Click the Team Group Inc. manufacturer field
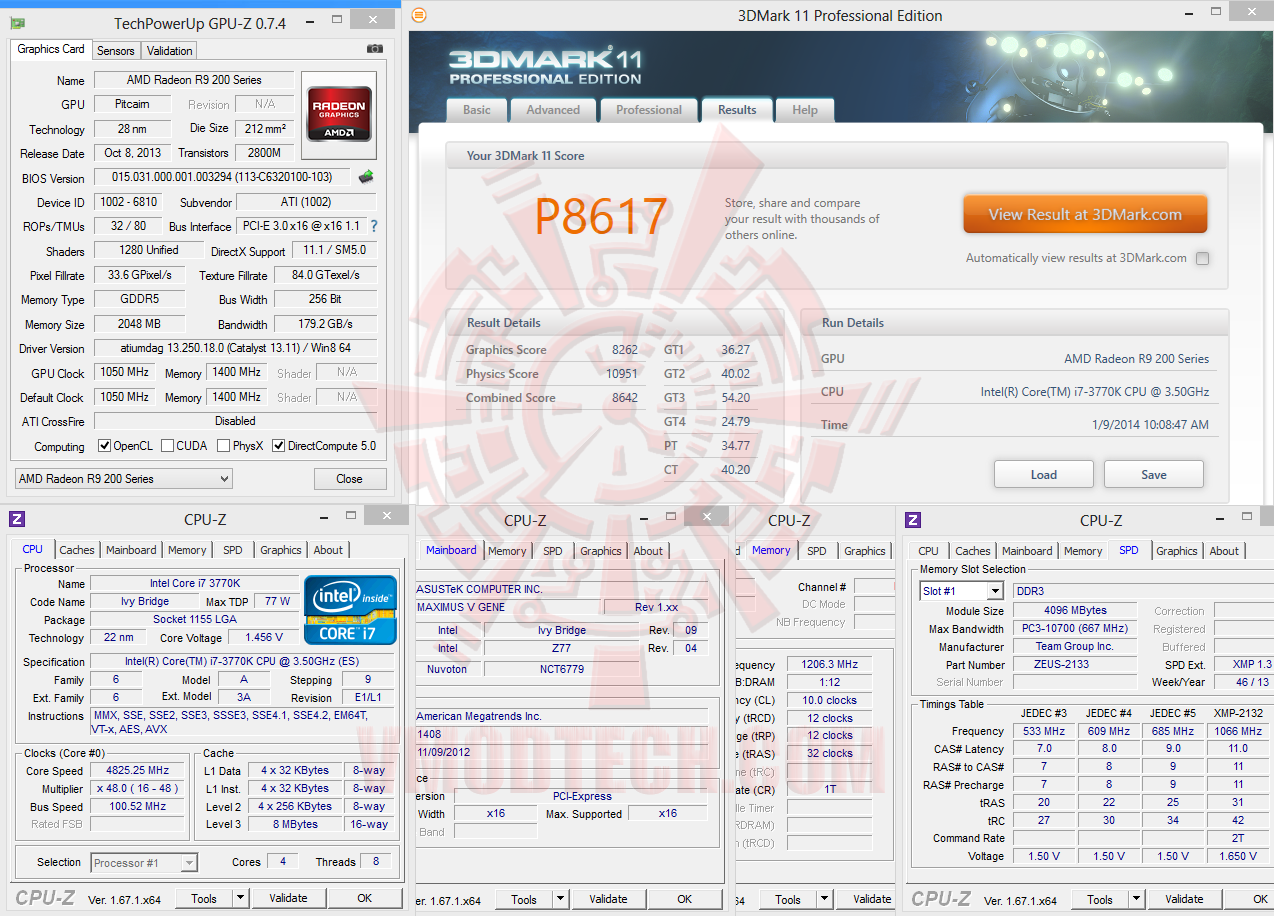Viewport: 1274px width, 916px height. point(1075,646)
